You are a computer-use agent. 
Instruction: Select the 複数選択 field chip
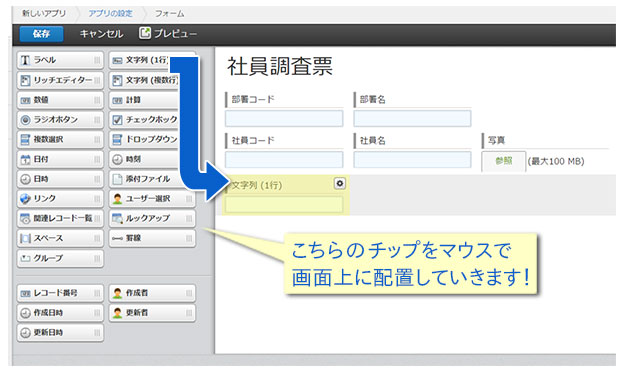(60, 139)
